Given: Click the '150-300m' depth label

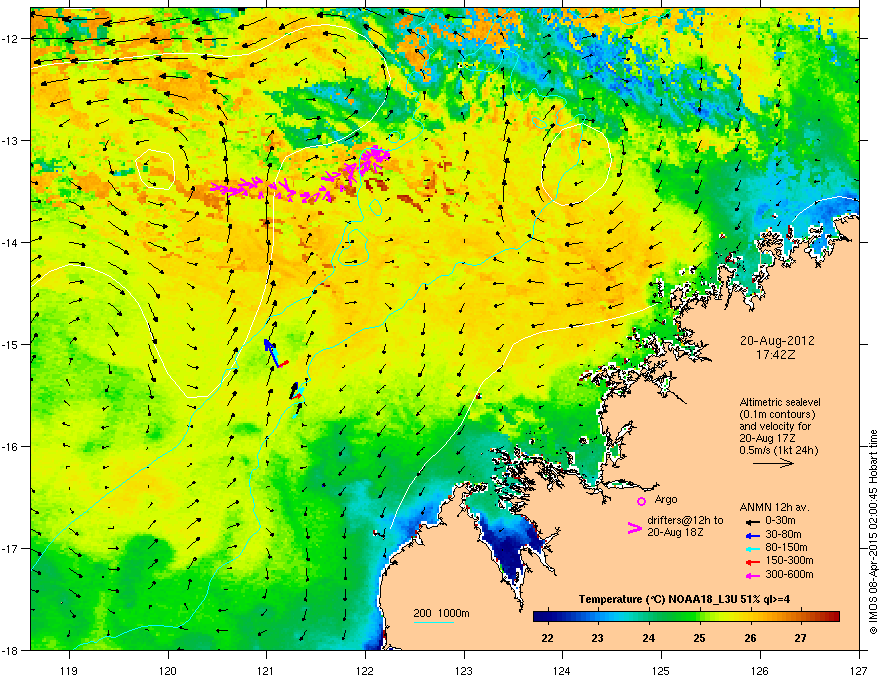Looking at the screenshot, I should tap(789, 561).
